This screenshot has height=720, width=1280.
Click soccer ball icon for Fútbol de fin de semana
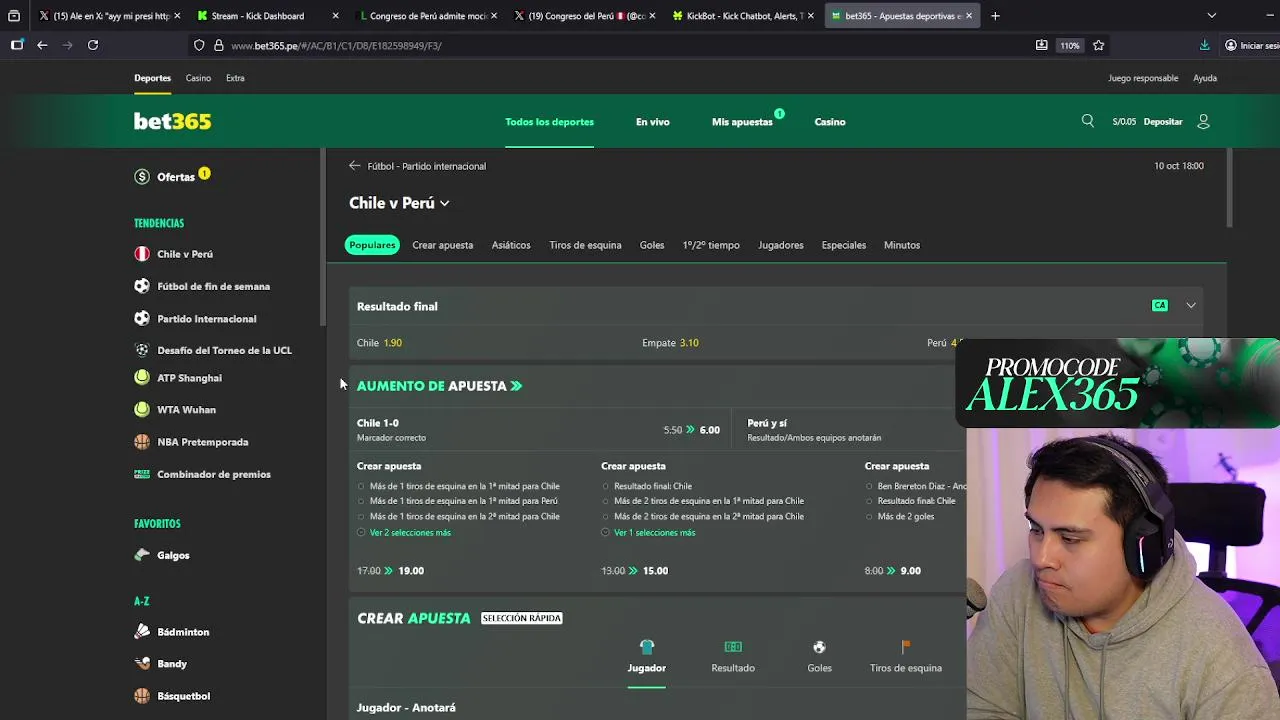pyautogui.click(x=142, y=286)
